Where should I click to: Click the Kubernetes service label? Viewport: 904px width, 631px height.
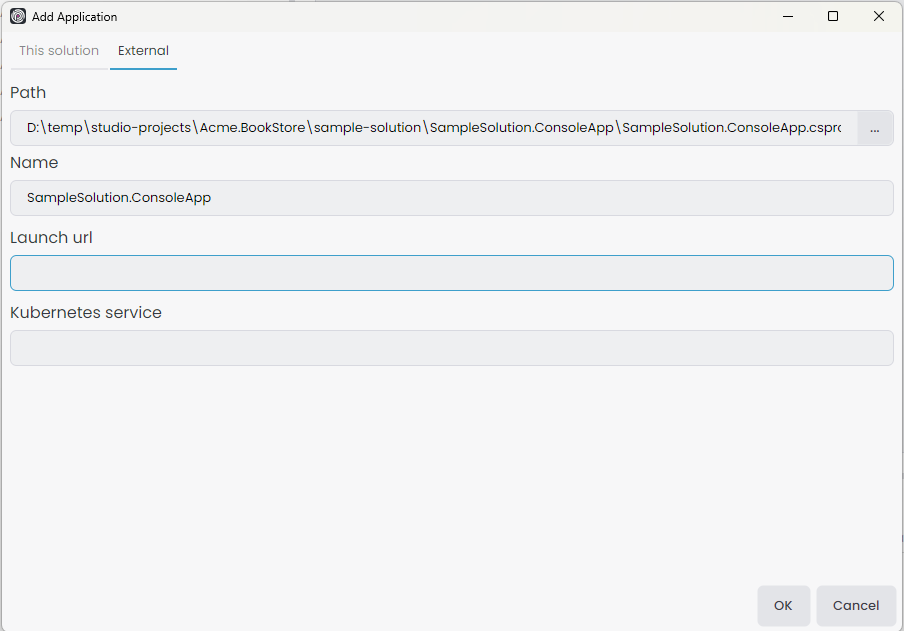pos(85,312)
